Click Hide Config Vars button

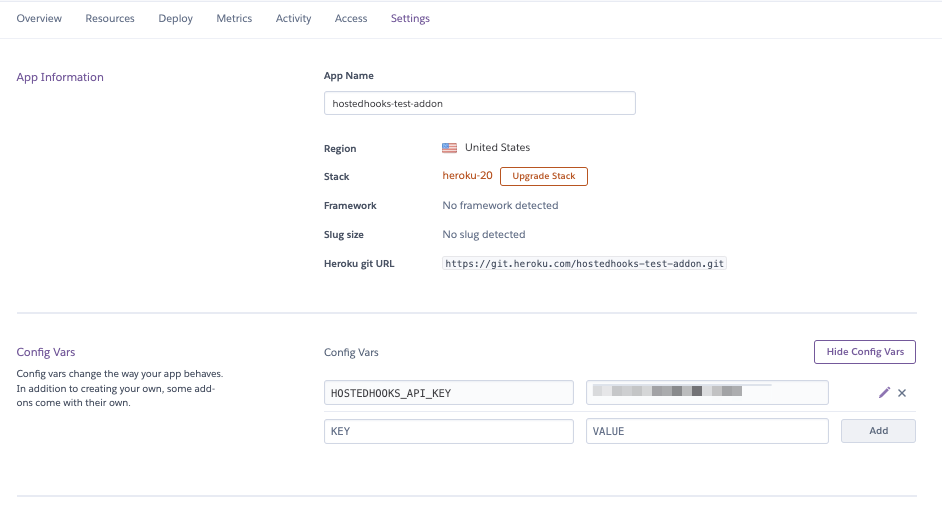point(865,352)
